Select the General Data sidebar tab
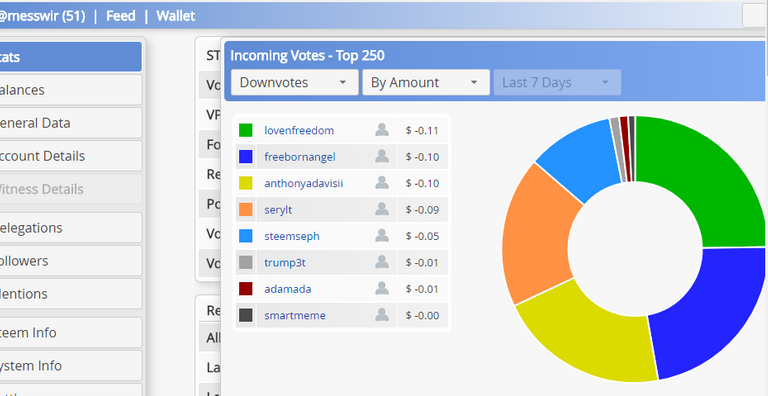Viewport: 768px width, 396px height. coord(71,123)
